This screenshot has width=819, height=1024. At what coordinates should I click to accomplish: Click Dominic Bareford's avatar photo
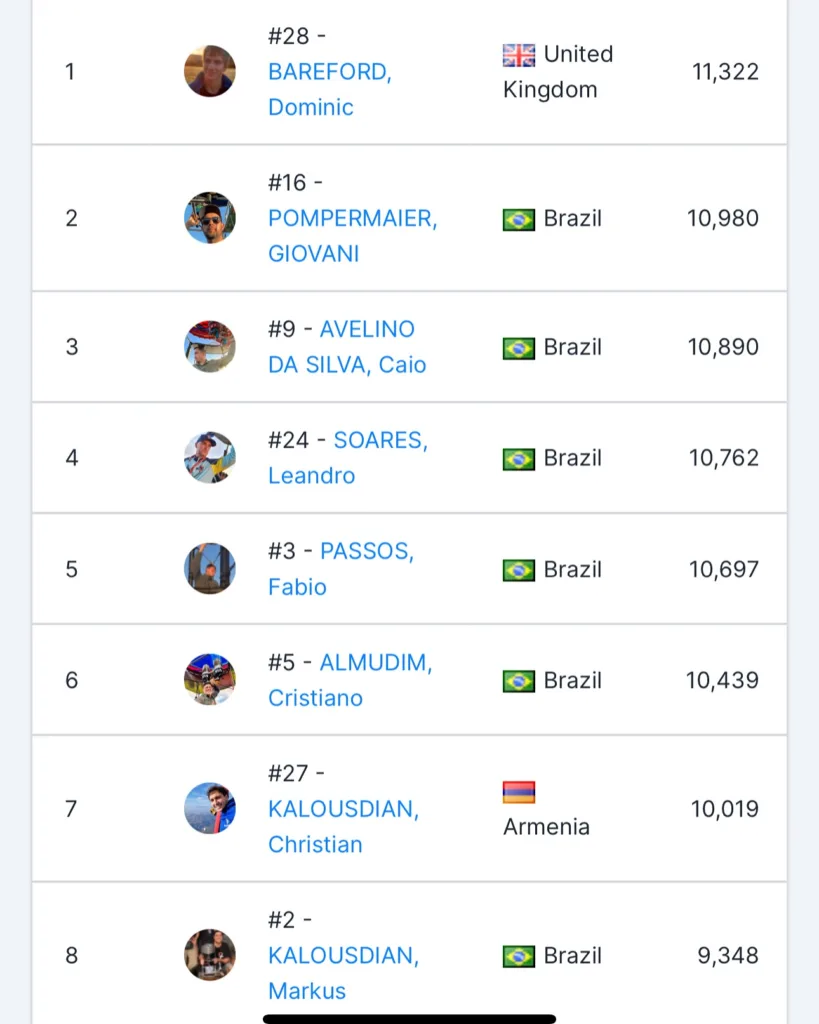[210, 71]
